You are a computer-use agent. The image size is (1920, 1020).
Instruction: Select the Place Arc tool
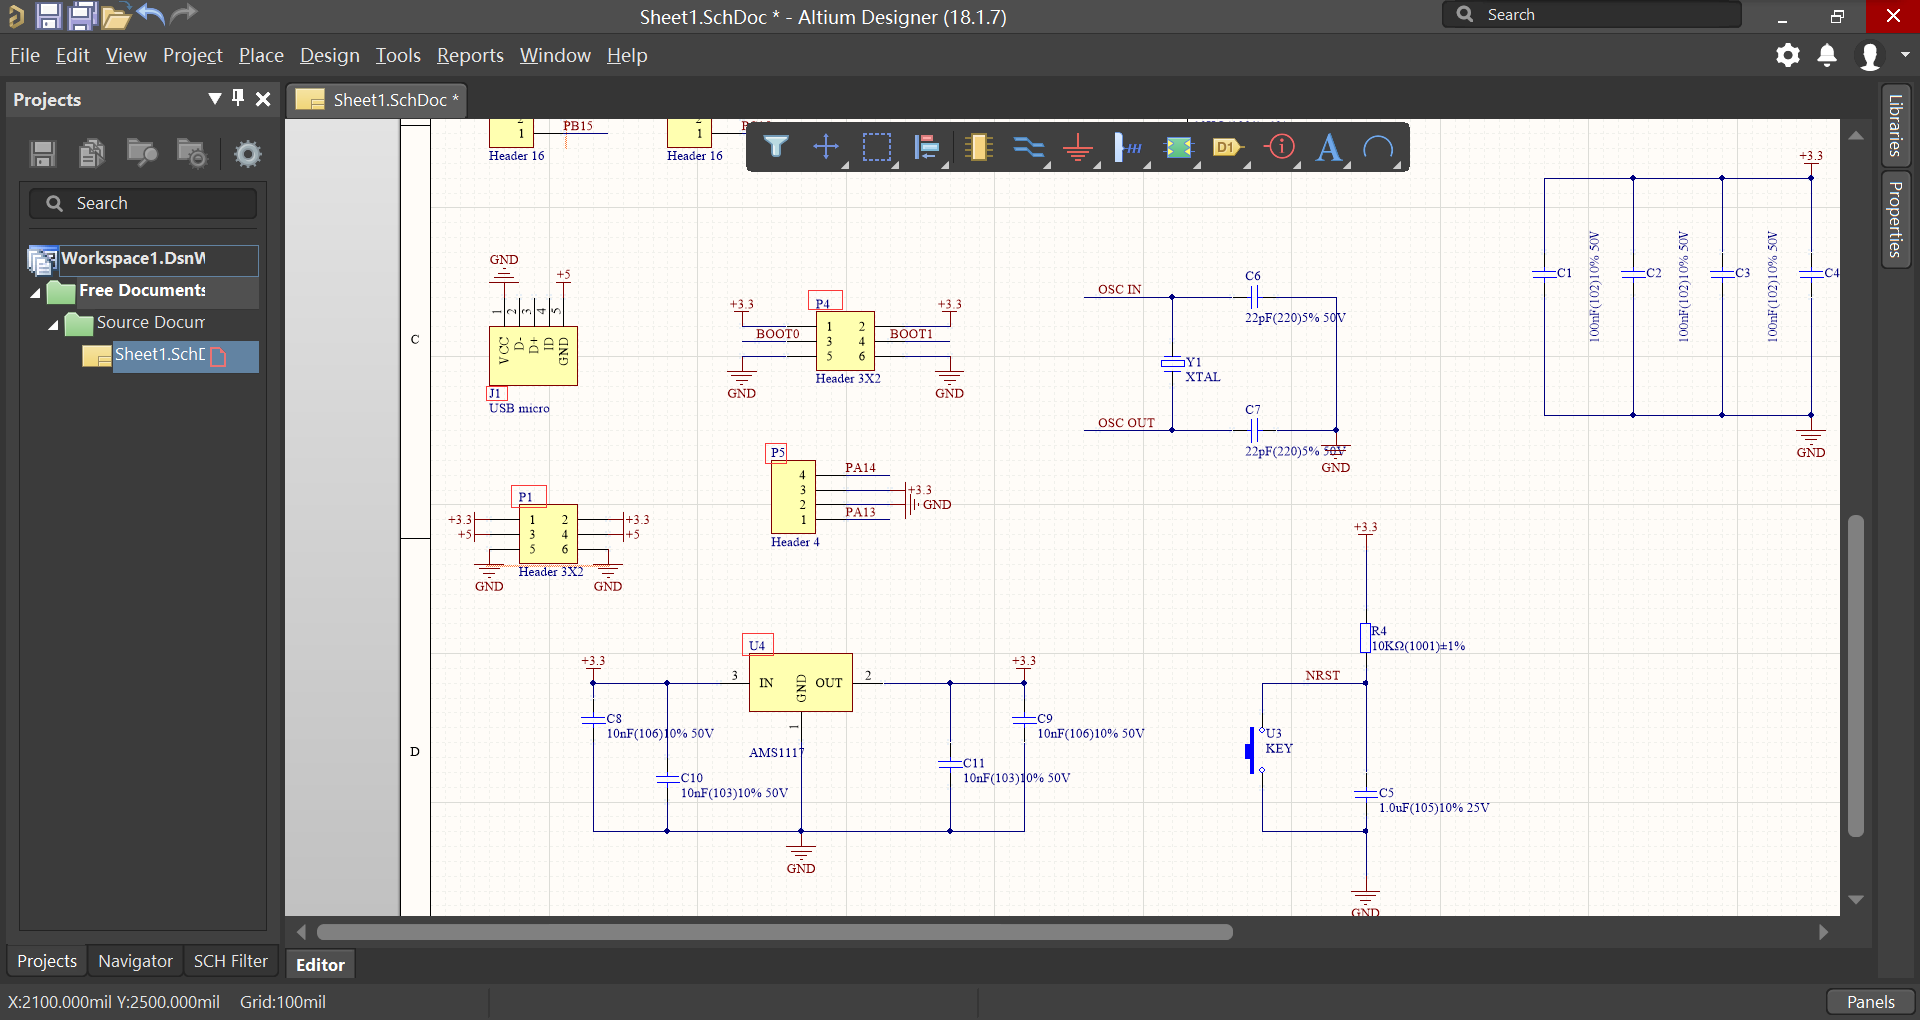1380,147
